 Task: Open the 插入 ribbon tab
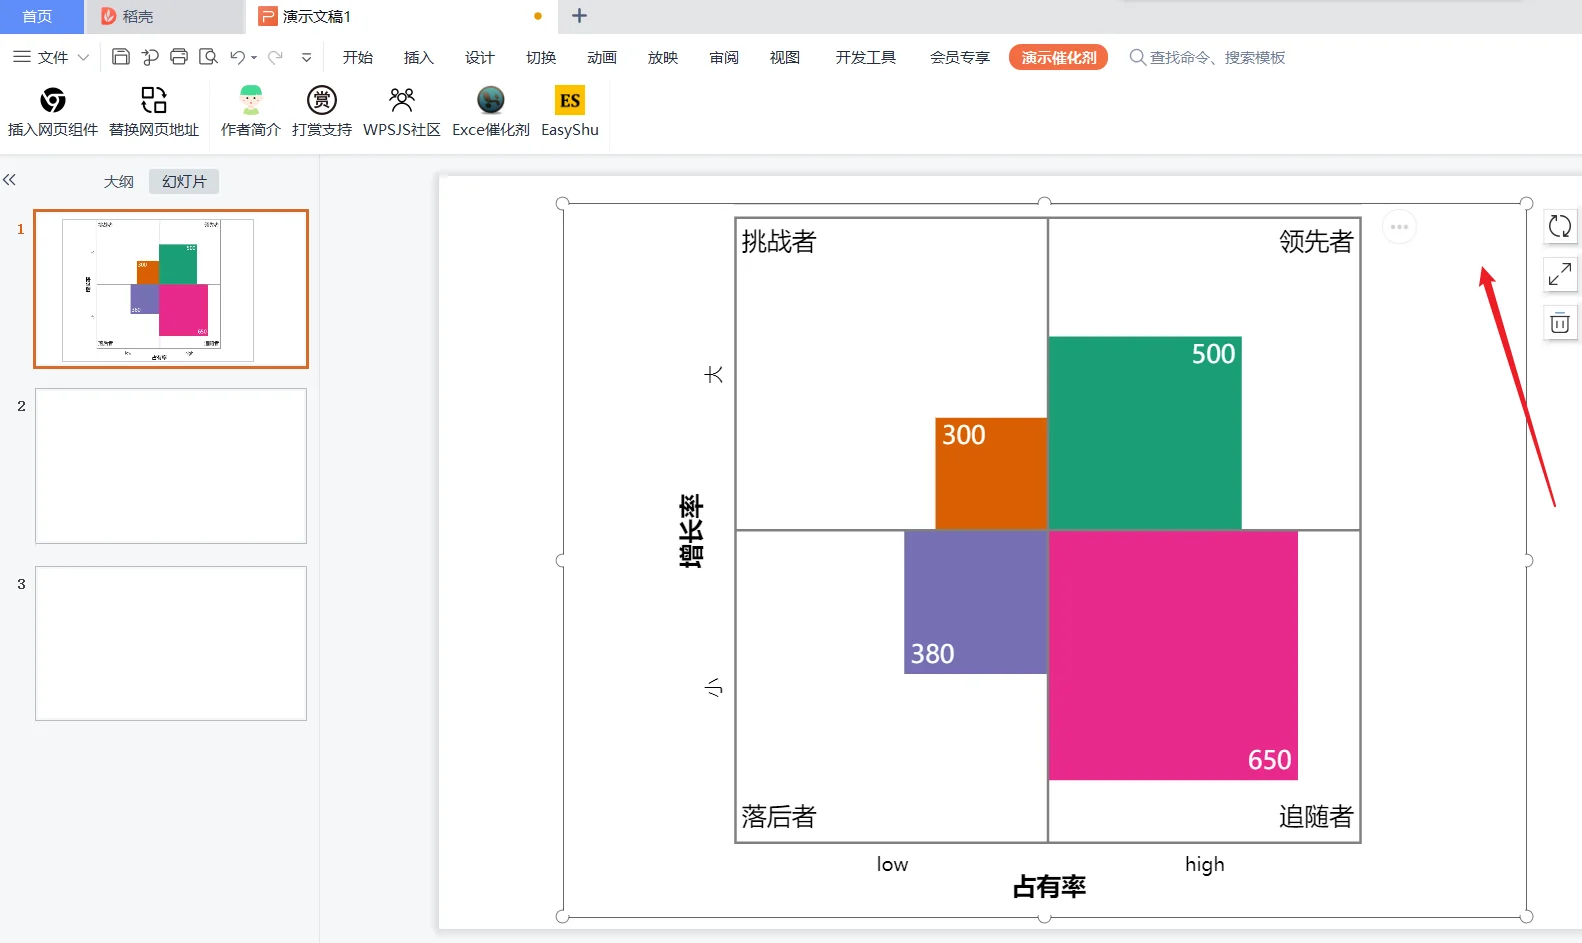coord(419,58)
